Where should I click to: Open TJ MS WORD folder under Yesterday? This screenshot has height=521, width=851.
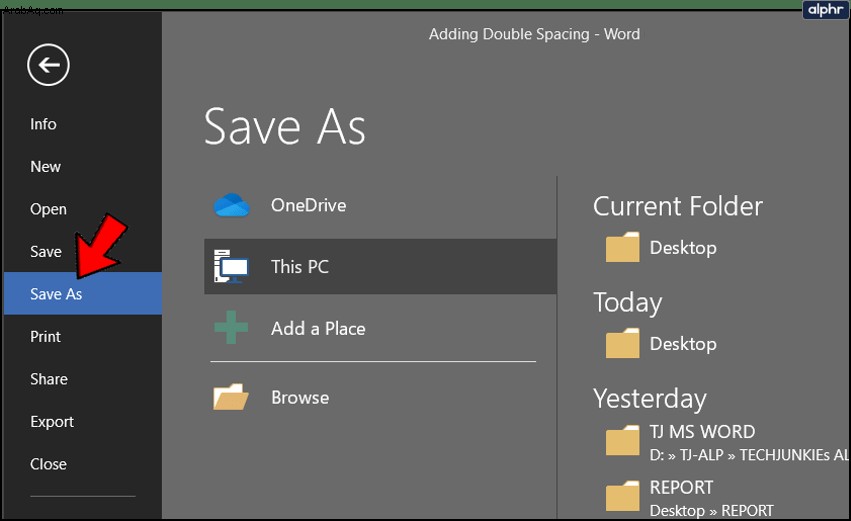(702, 431)
